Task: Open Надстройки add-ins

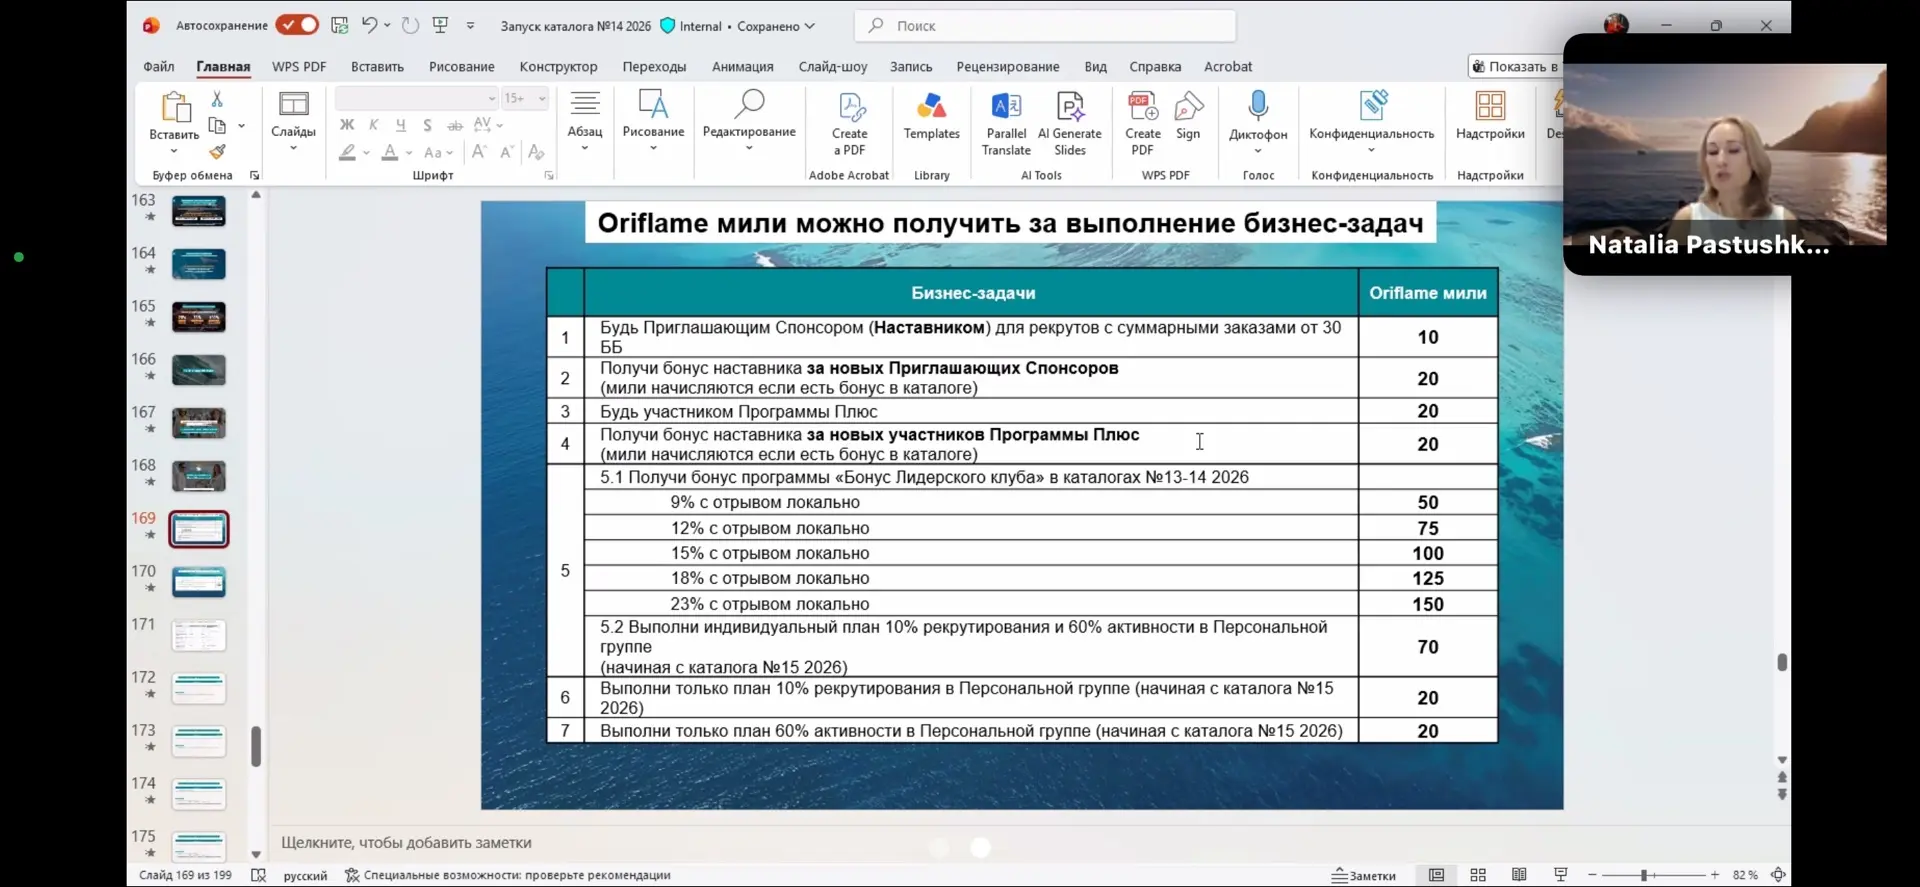Action: click(1490, 116)
